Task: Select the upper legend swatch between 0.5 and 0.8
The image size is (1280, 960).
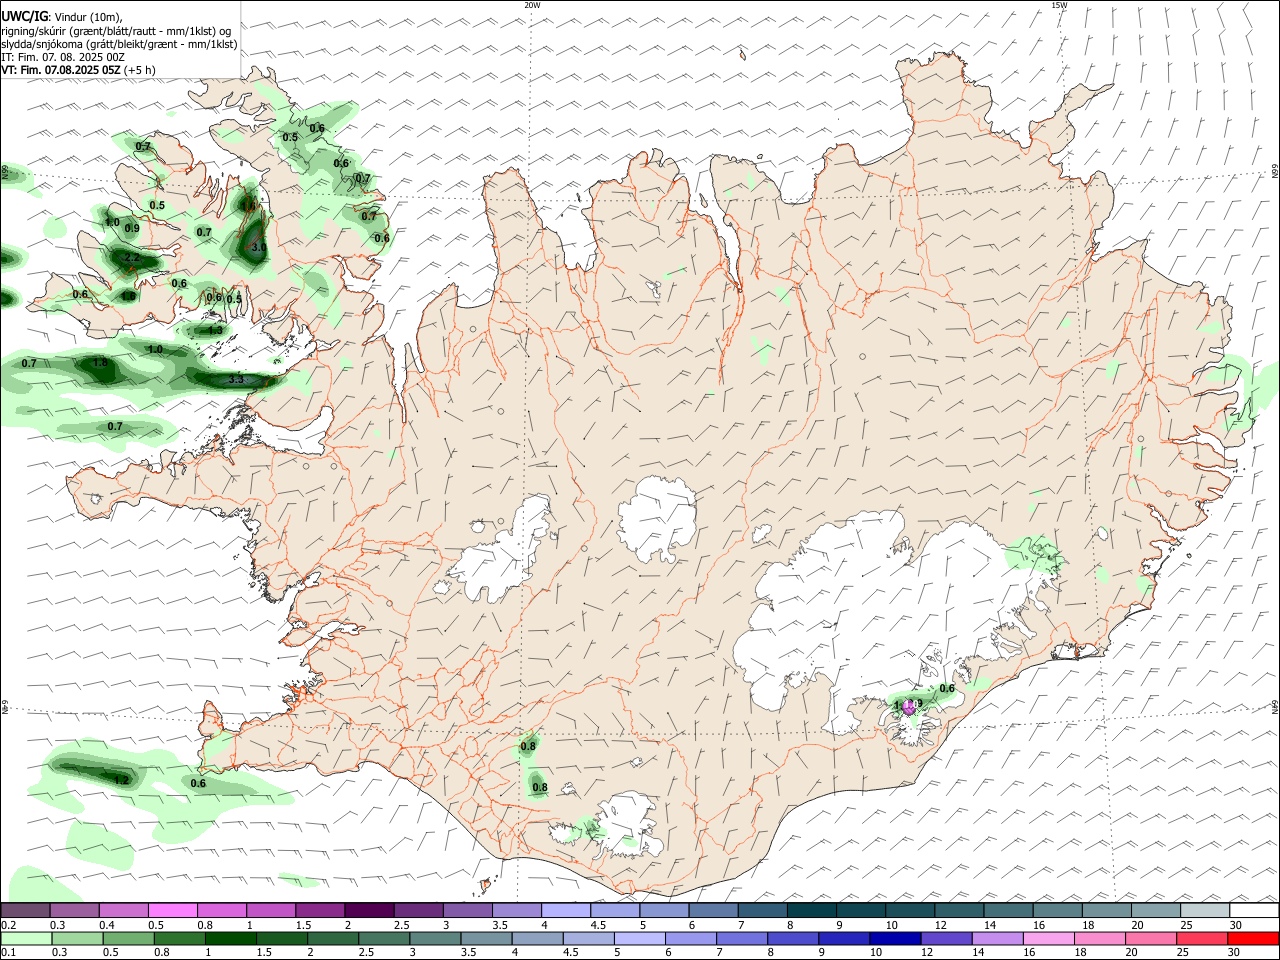Action: [x=172, y=910]
